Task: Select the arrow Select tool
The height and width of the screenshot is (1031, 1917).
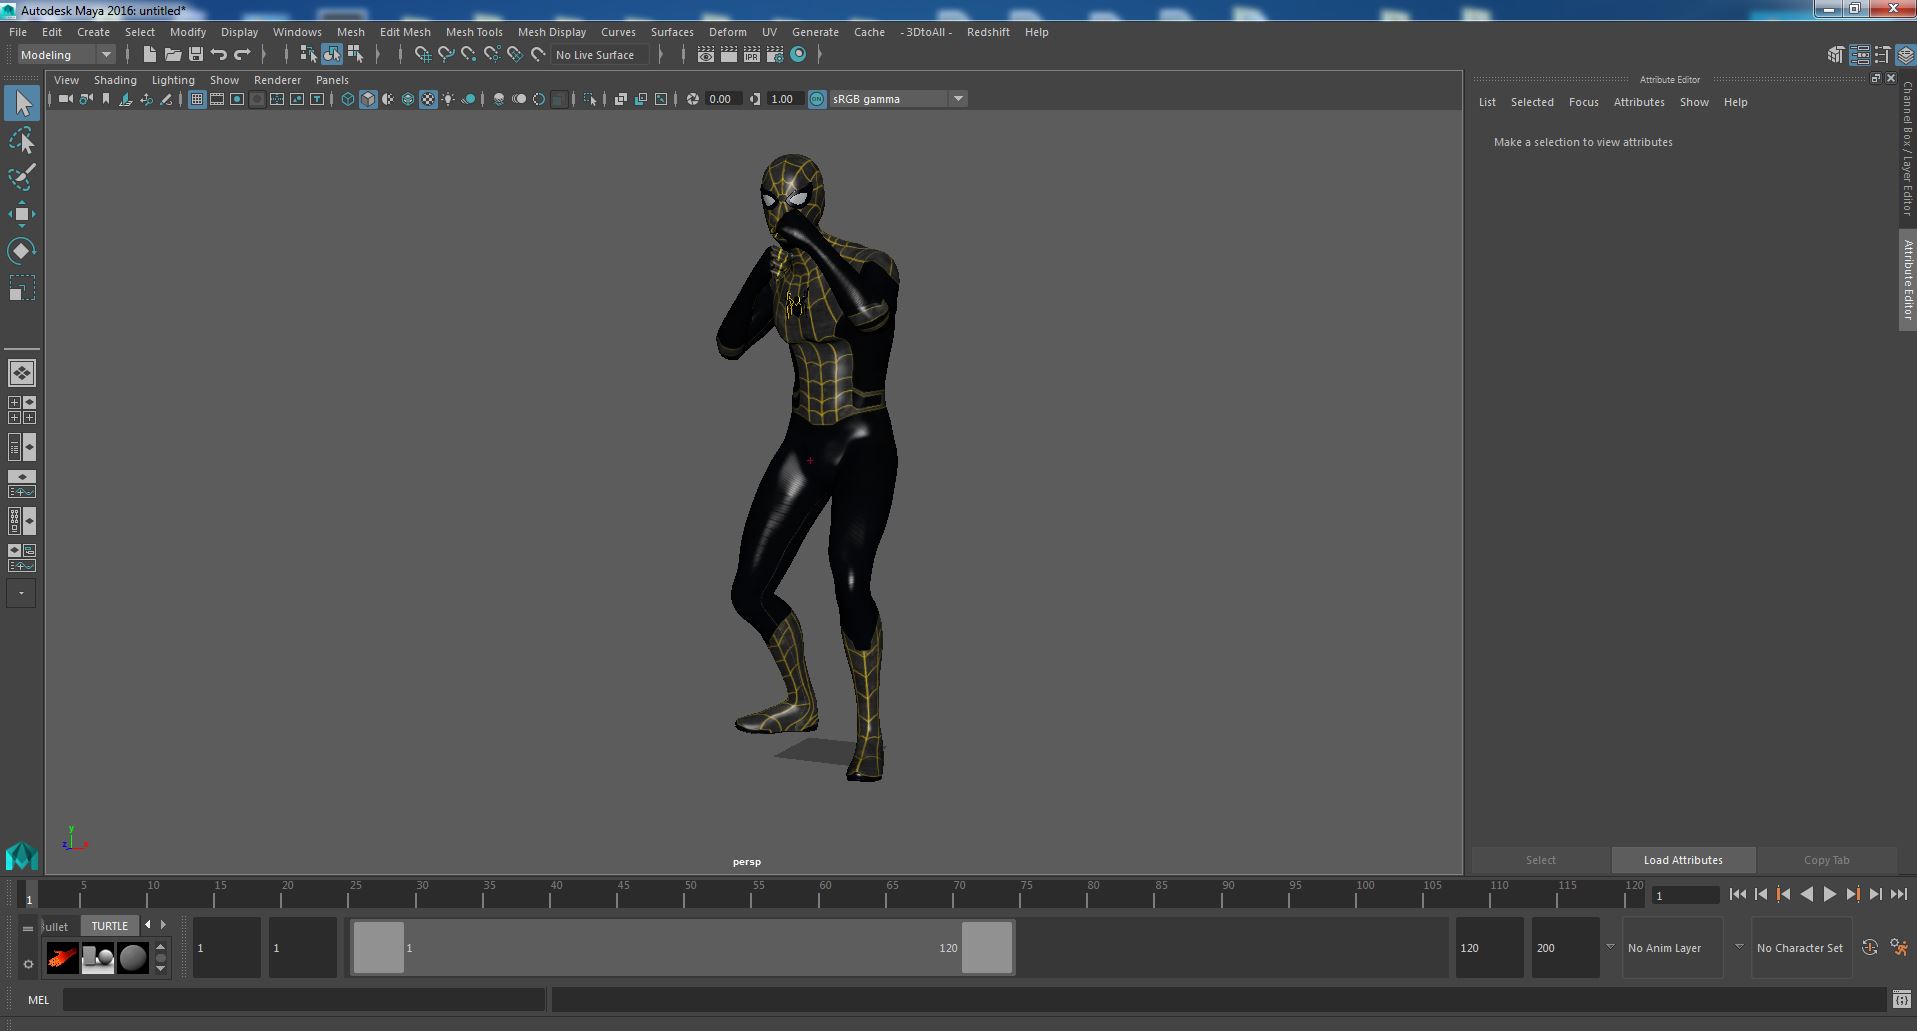Action: tap(22, 103)
